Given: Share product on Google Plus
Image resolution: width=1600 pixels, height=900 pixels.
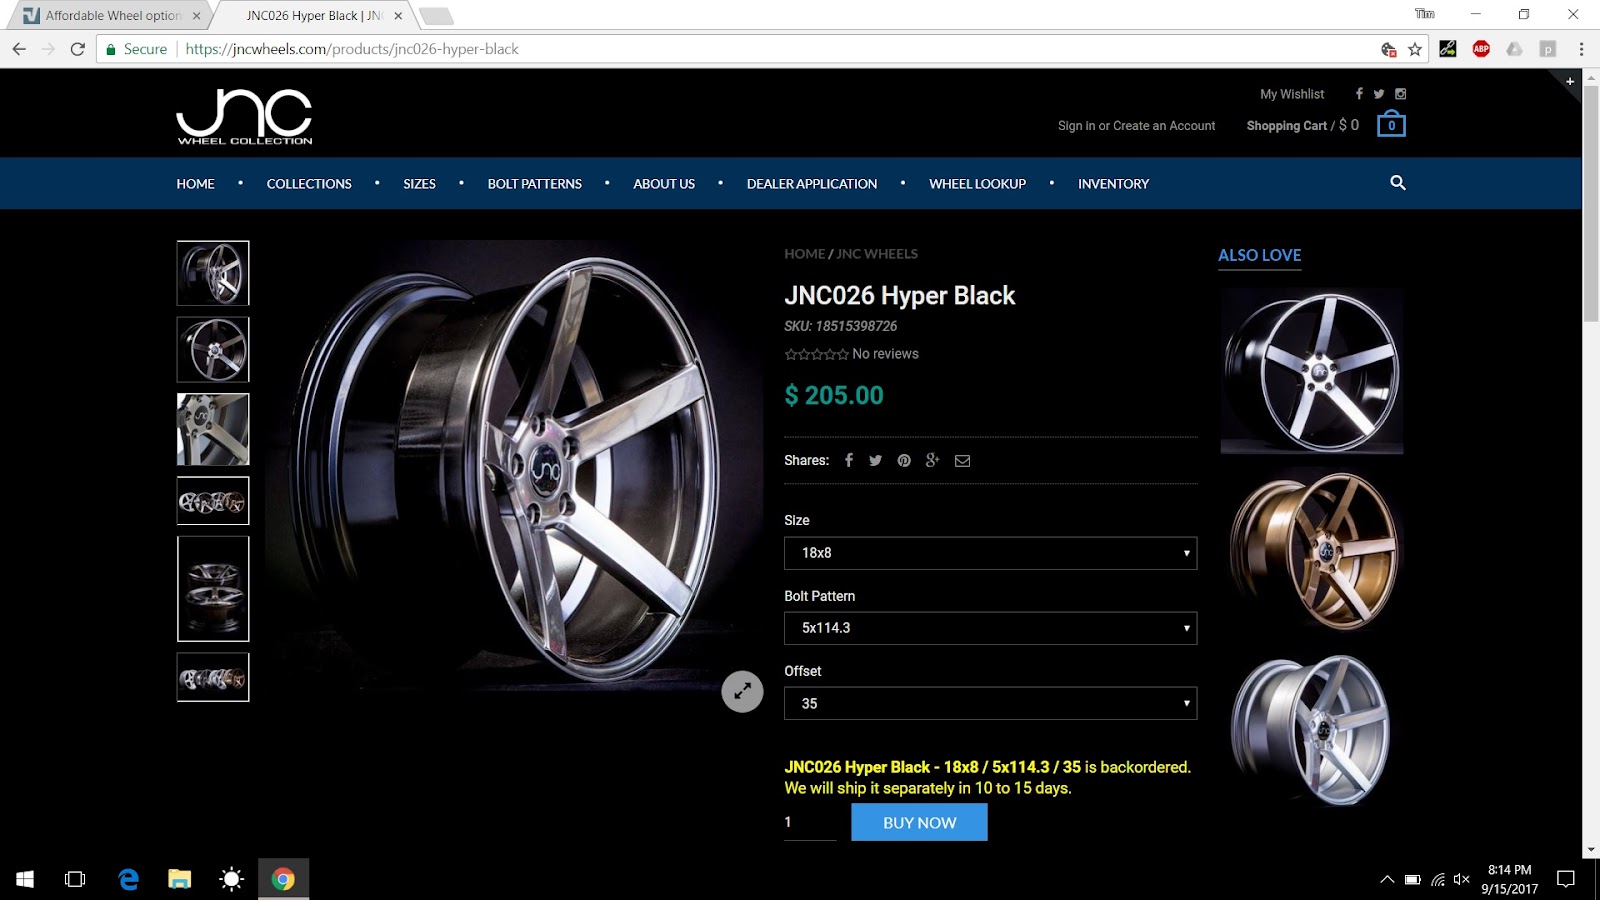Looking at the screenshot, I should [933, 460].
